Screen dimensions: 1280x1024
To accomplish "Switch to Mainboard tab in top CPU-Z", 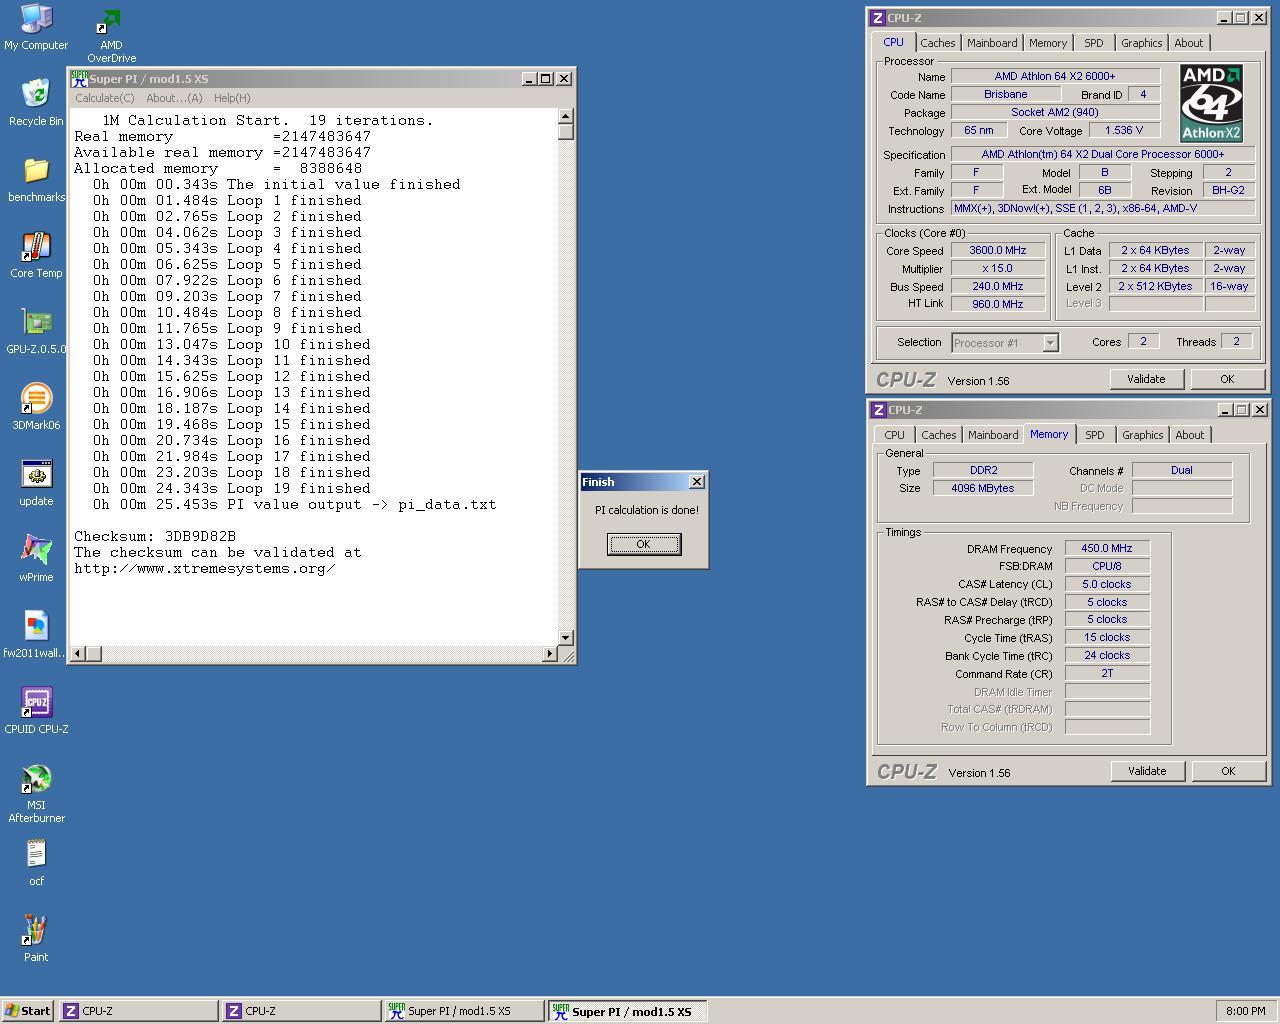I will (x=992, y=43).
